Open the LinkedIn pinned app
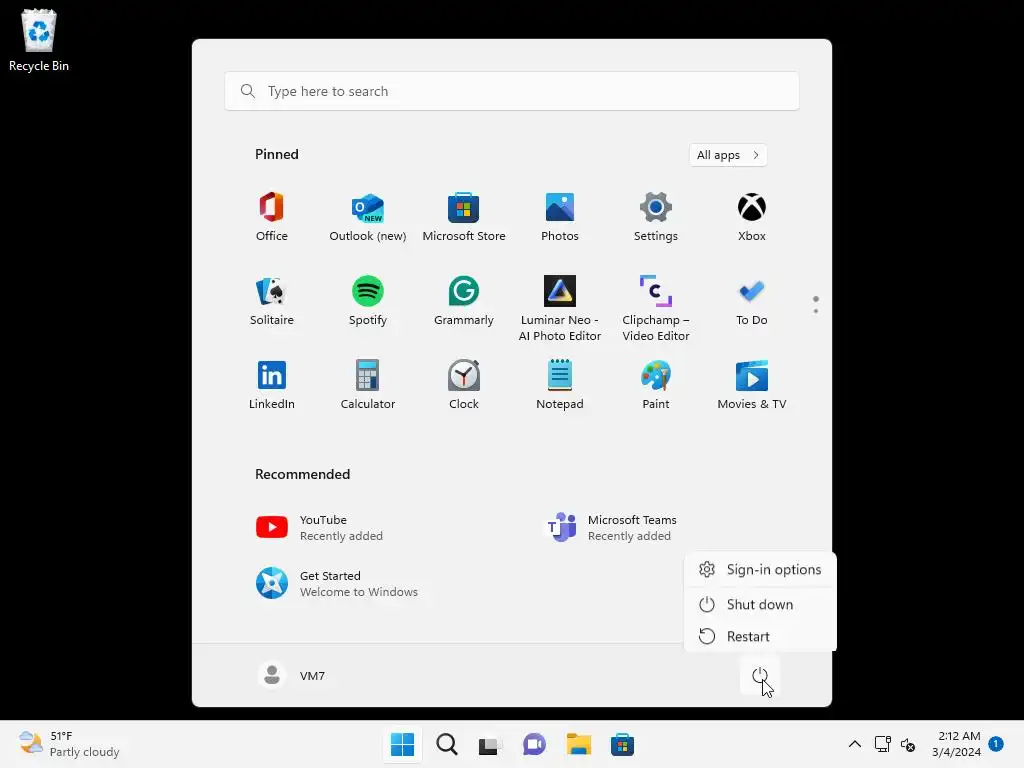The height and width of the screenshot is (768, 1024). [272, 385]
